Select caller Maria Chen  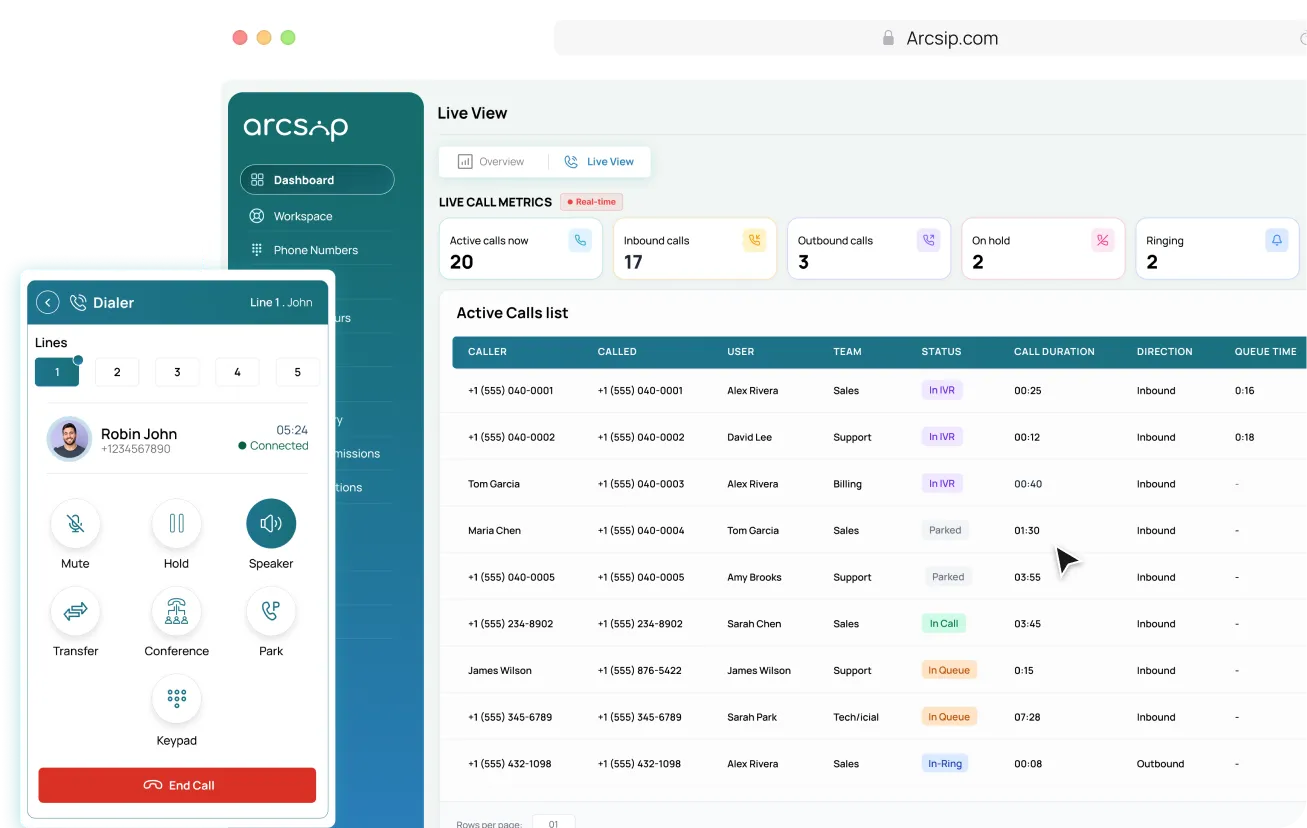494,531
